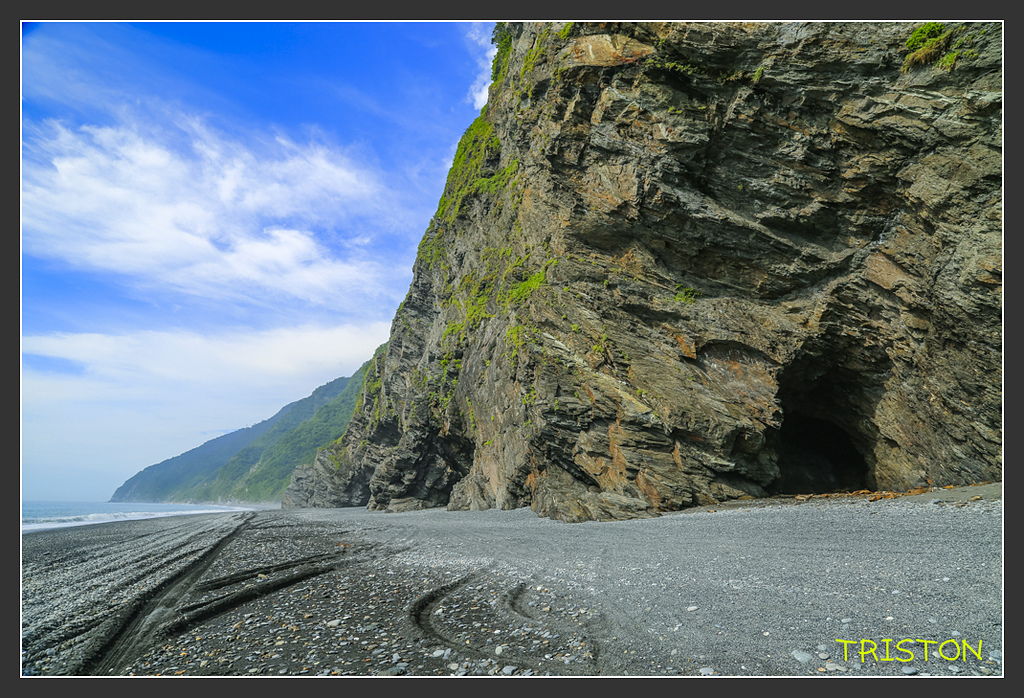The height and width of the screenshot is (698, 1024).
Task: Click the grass tuft at the cliff's top right
Action: pos(928,43)
